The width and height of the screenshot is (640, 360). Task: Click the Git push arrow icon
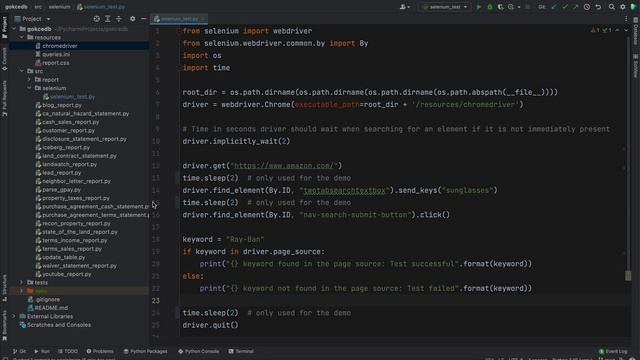[x=576, y=7]
